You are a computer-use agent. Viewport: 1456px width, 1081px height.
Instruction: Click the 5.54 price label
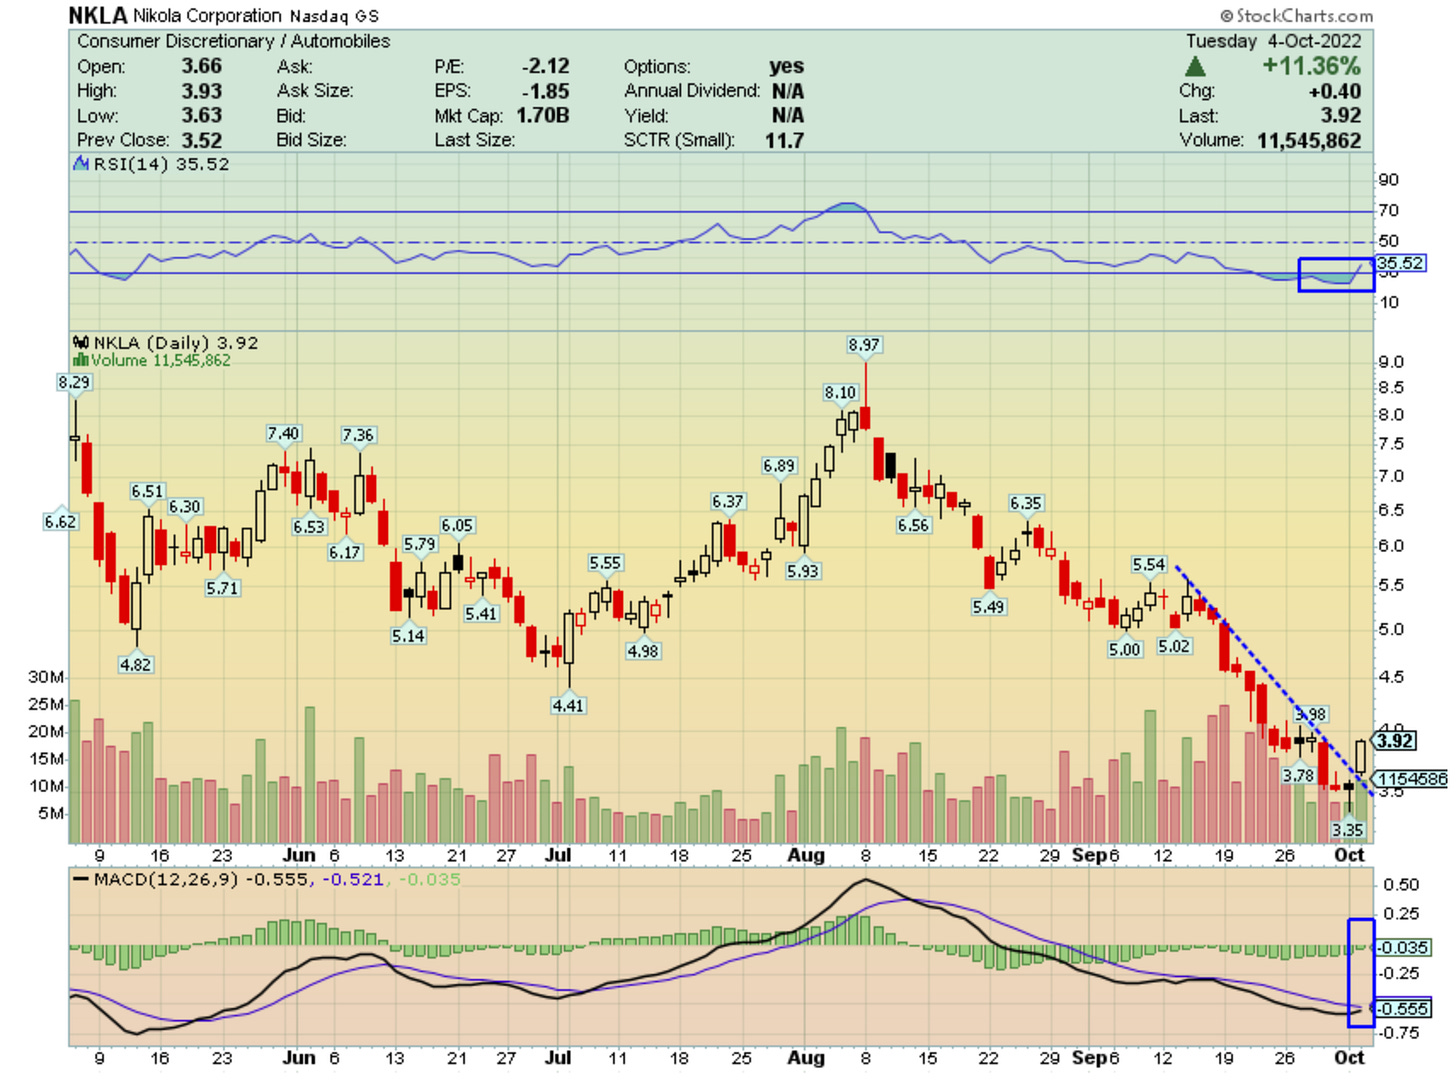(x=1149, y=565)
